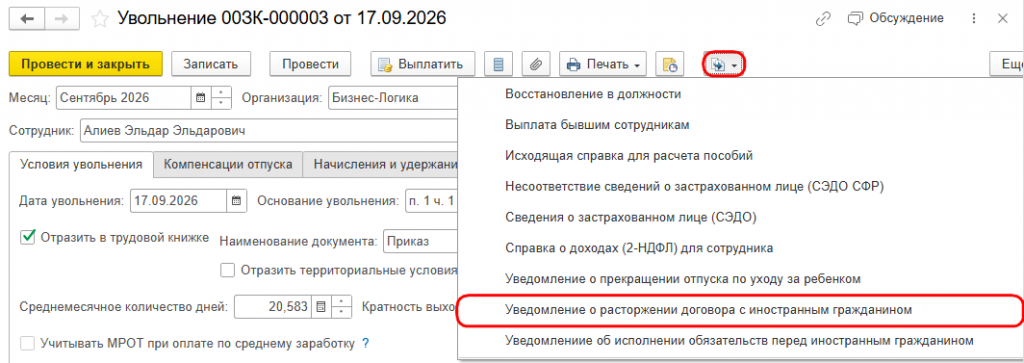Screen dimensions: 1024x363
Task: Select Восстановление в должности menu item
Action: tap(593, 94)
